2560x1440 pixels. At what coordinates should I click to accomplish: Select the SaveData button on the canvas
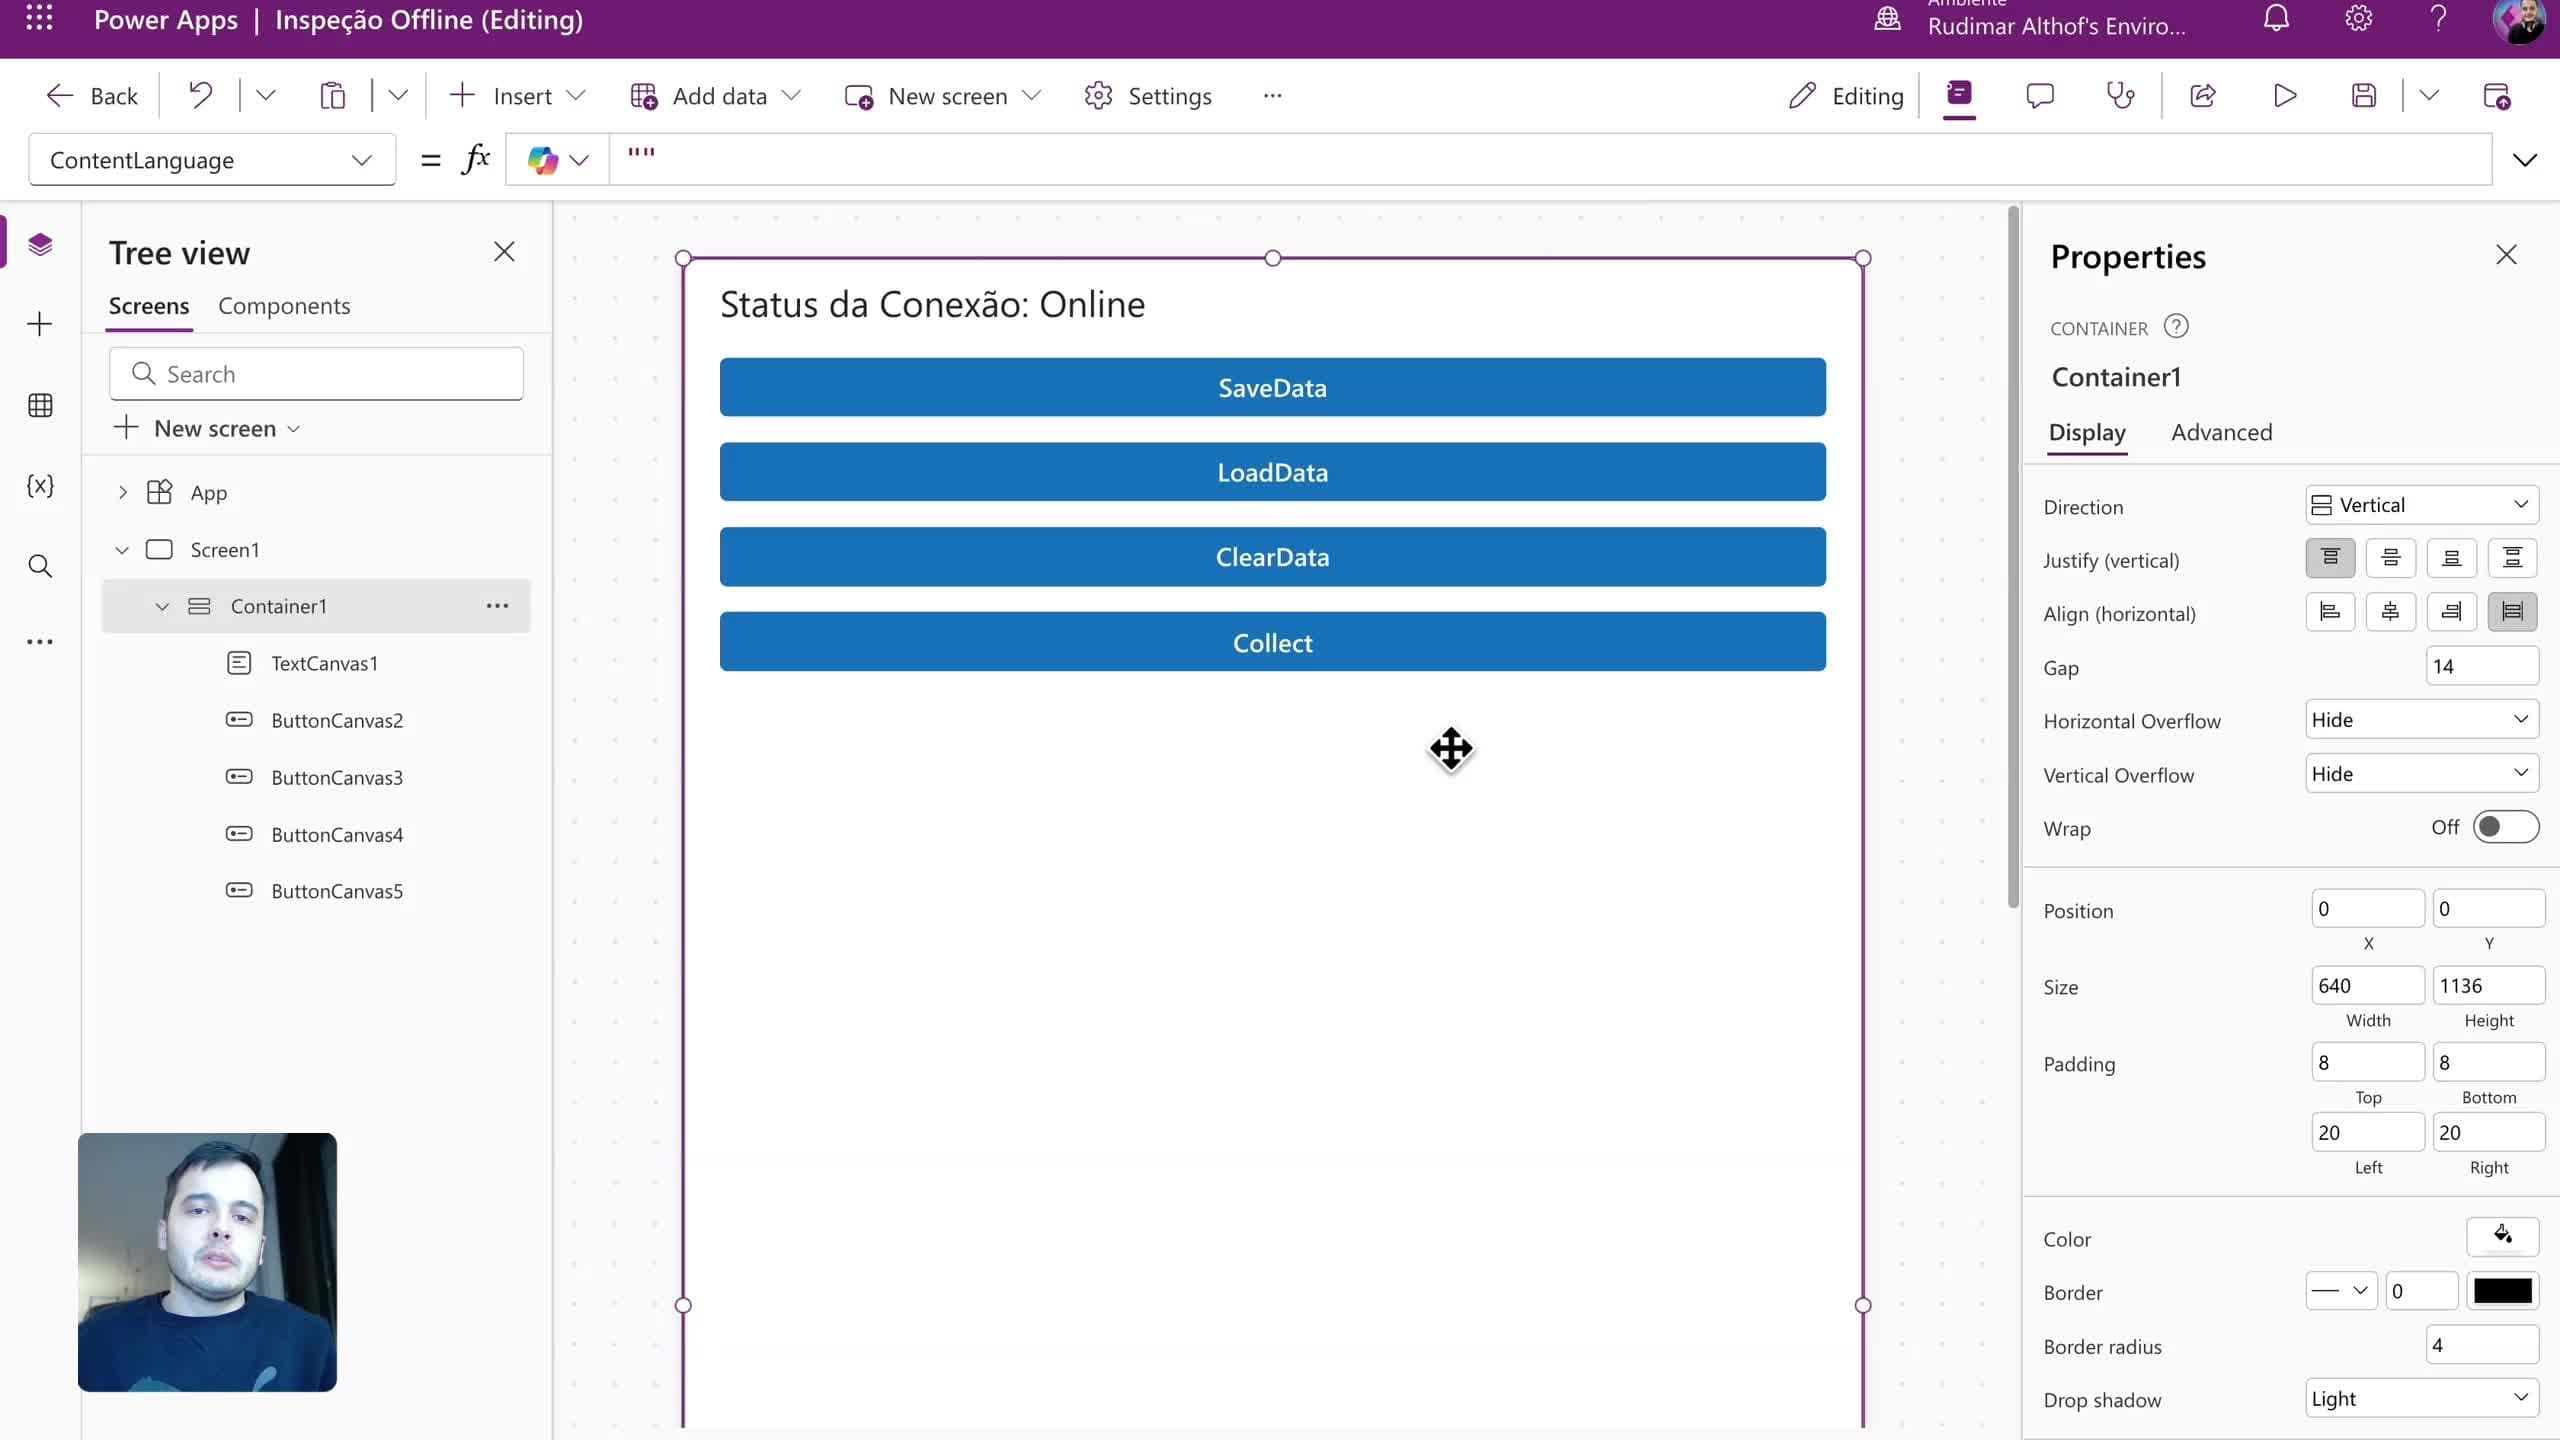click(1272, 387)
